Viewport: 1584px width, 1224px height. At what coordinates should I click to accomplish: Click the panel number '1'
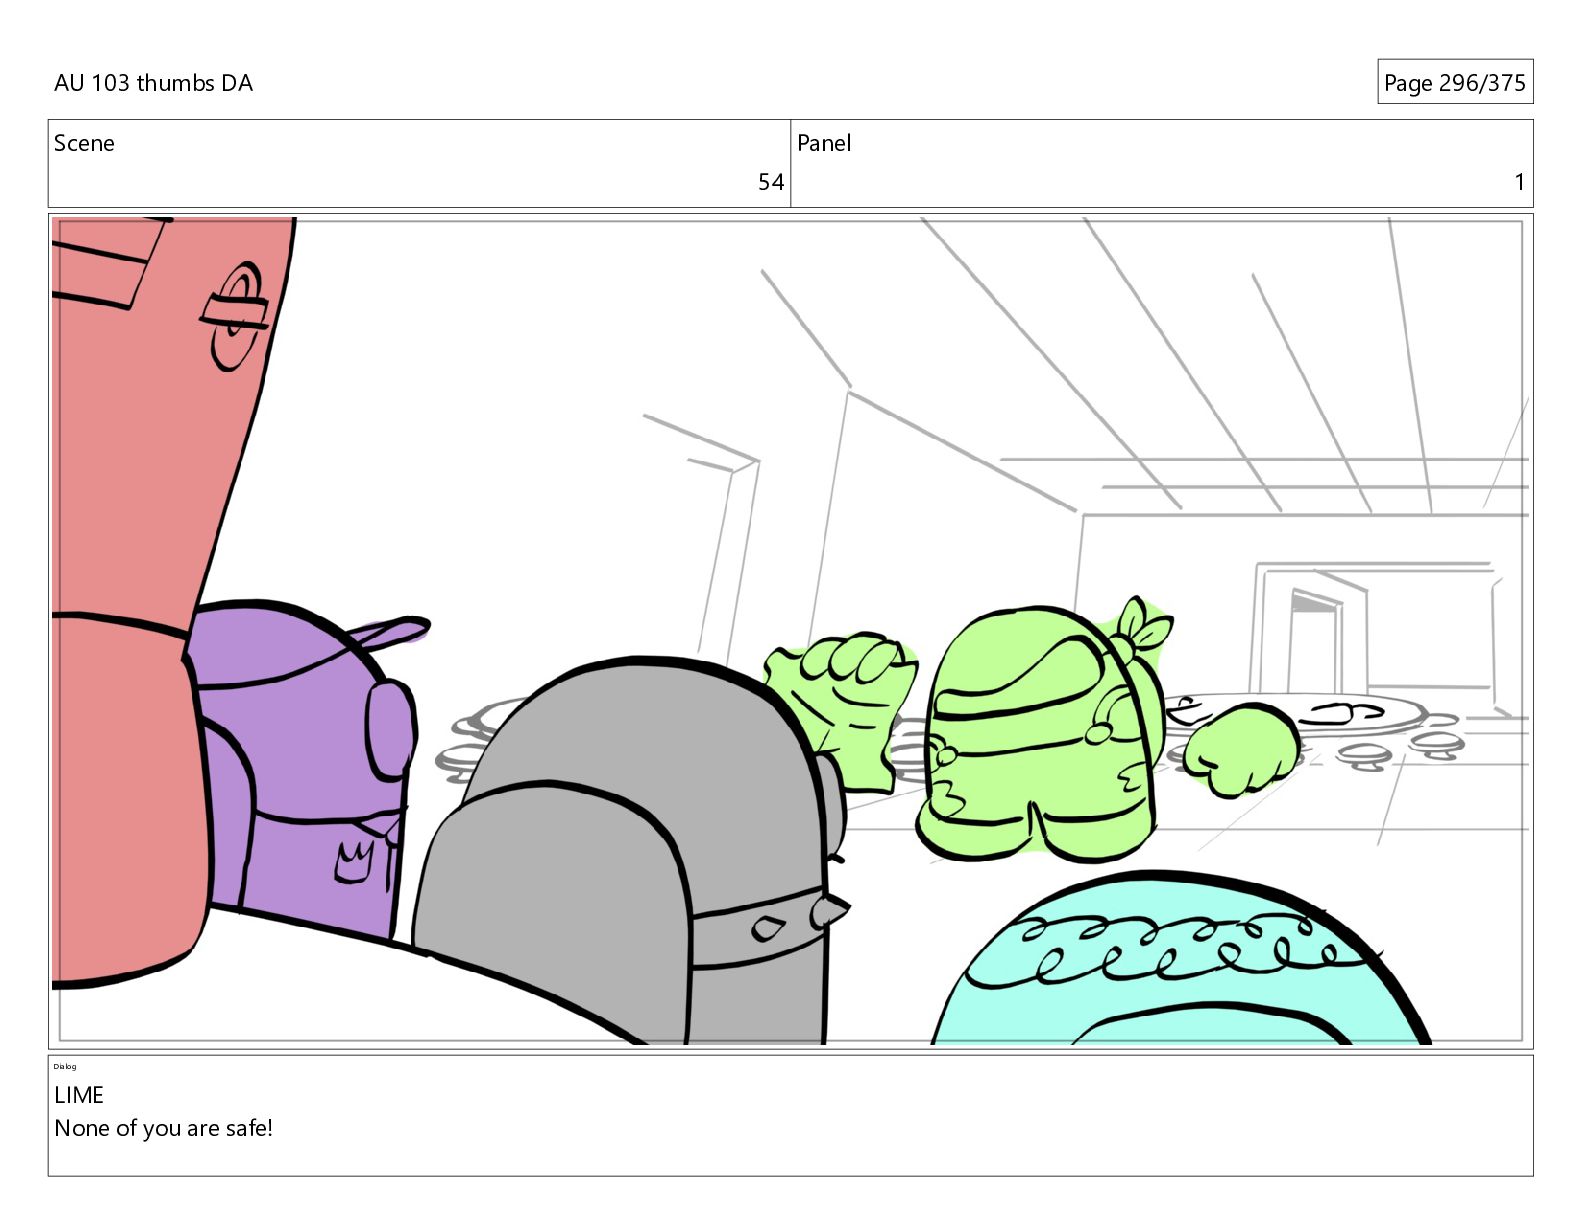coord(1520,182)
